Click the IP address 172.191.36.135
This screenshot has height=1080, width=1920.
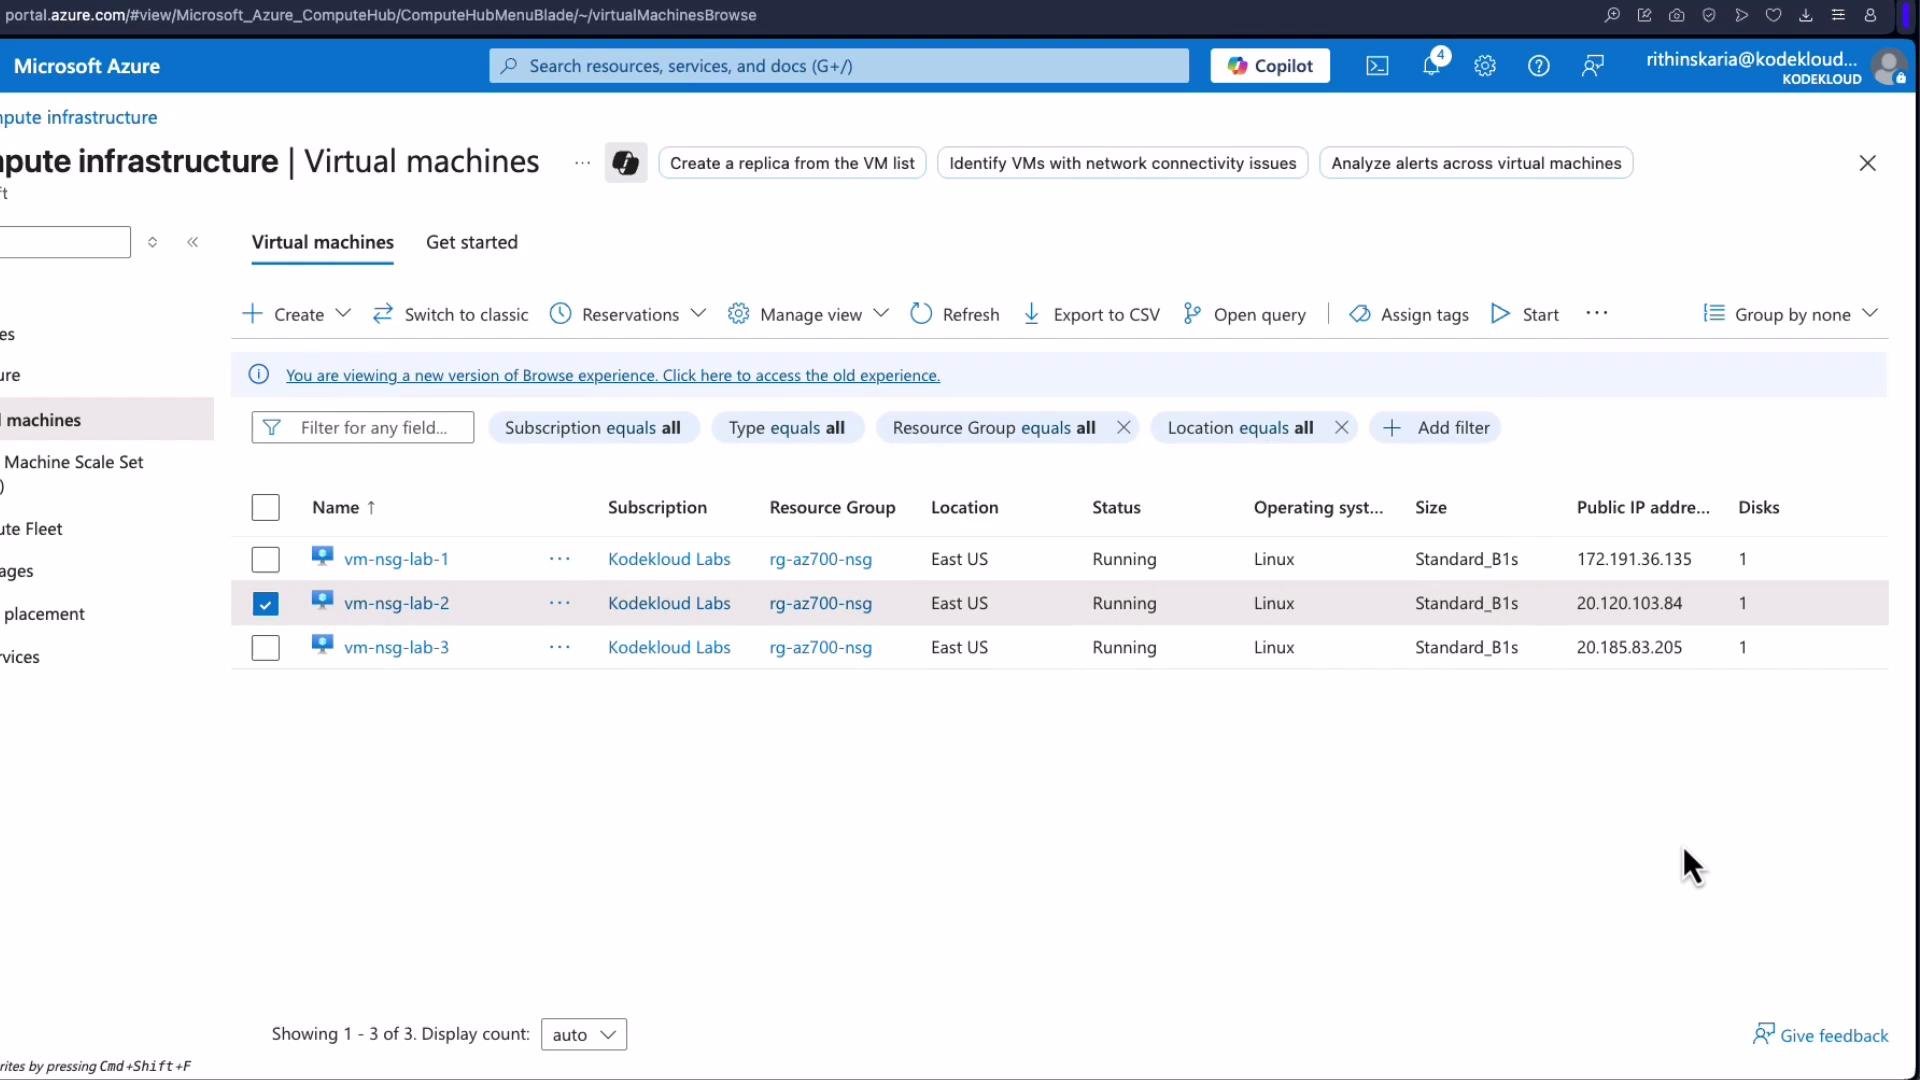coord(1634,559)
